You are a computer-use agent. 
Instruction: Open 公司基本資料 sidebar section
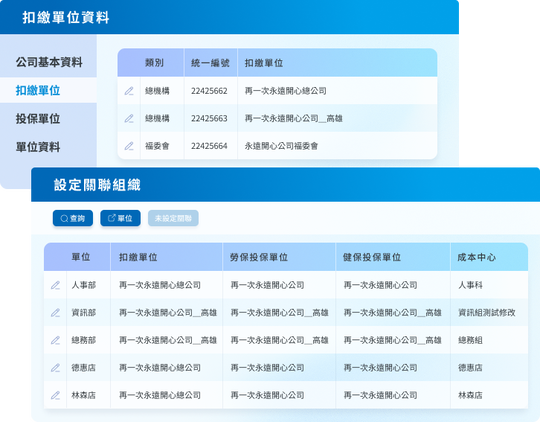pyautogui.click(x=49, y=62)
